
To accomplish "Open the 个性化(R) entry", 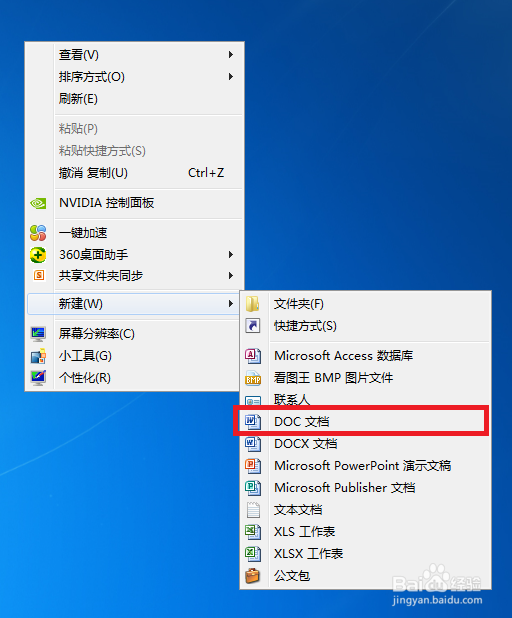I will [x=134, y=378].
